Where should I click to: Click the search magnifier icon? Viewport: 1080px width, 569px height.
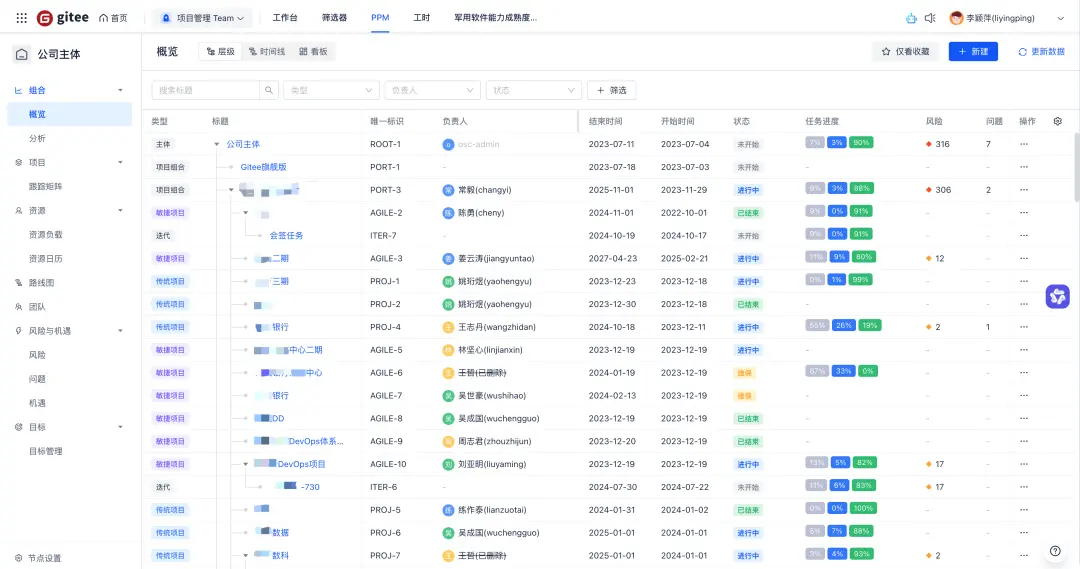click(269, 90)
